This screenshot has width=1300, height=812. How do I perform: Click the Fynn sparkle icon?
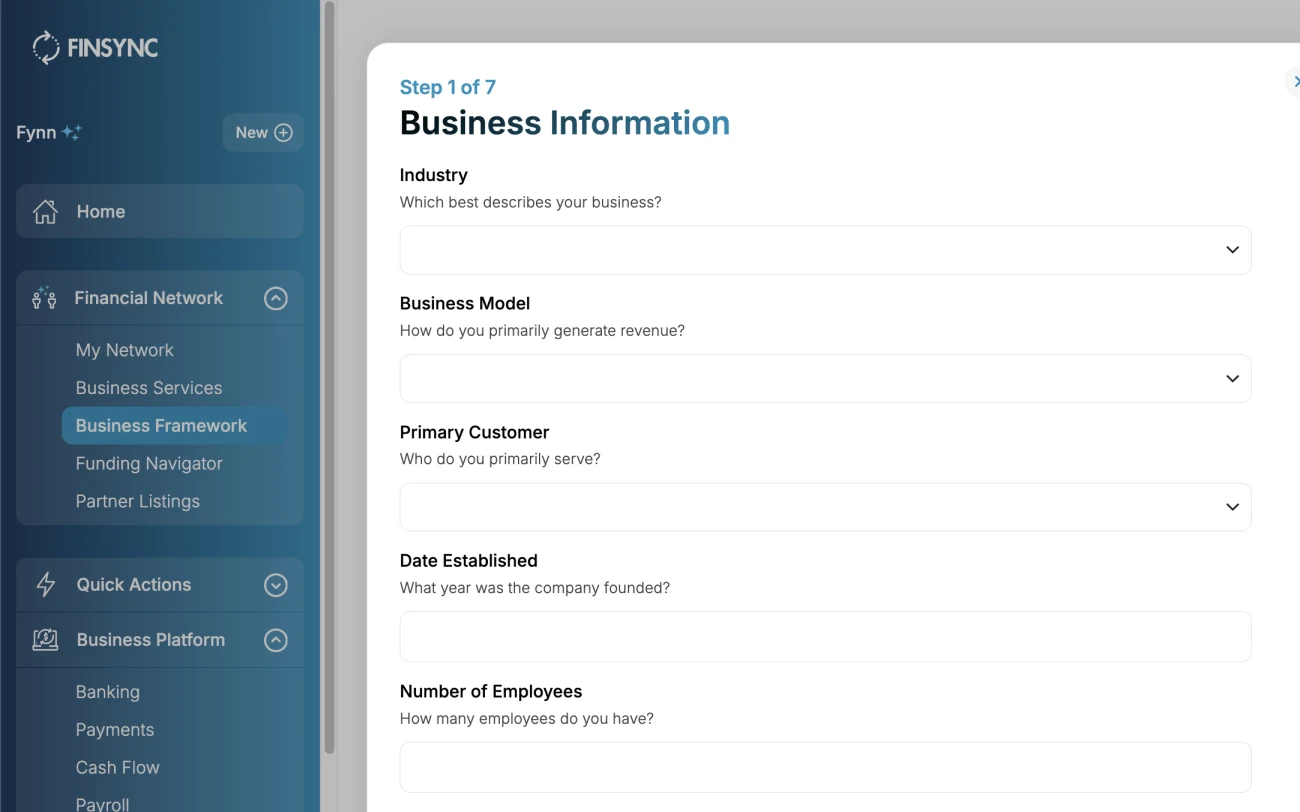(x=72, y=132)
